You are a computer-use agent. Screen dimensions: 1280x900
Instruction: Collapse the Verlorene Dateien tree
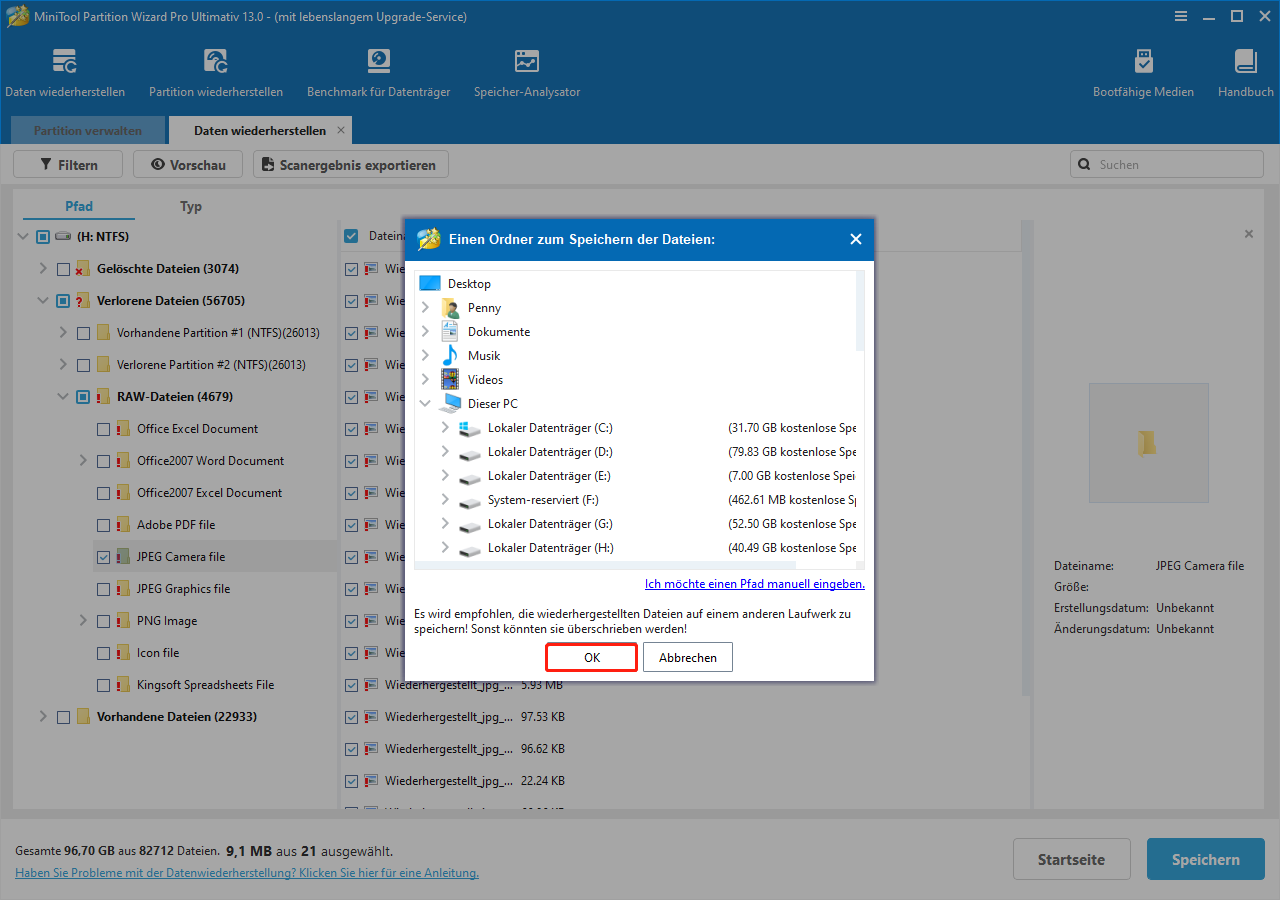point(42,300)
